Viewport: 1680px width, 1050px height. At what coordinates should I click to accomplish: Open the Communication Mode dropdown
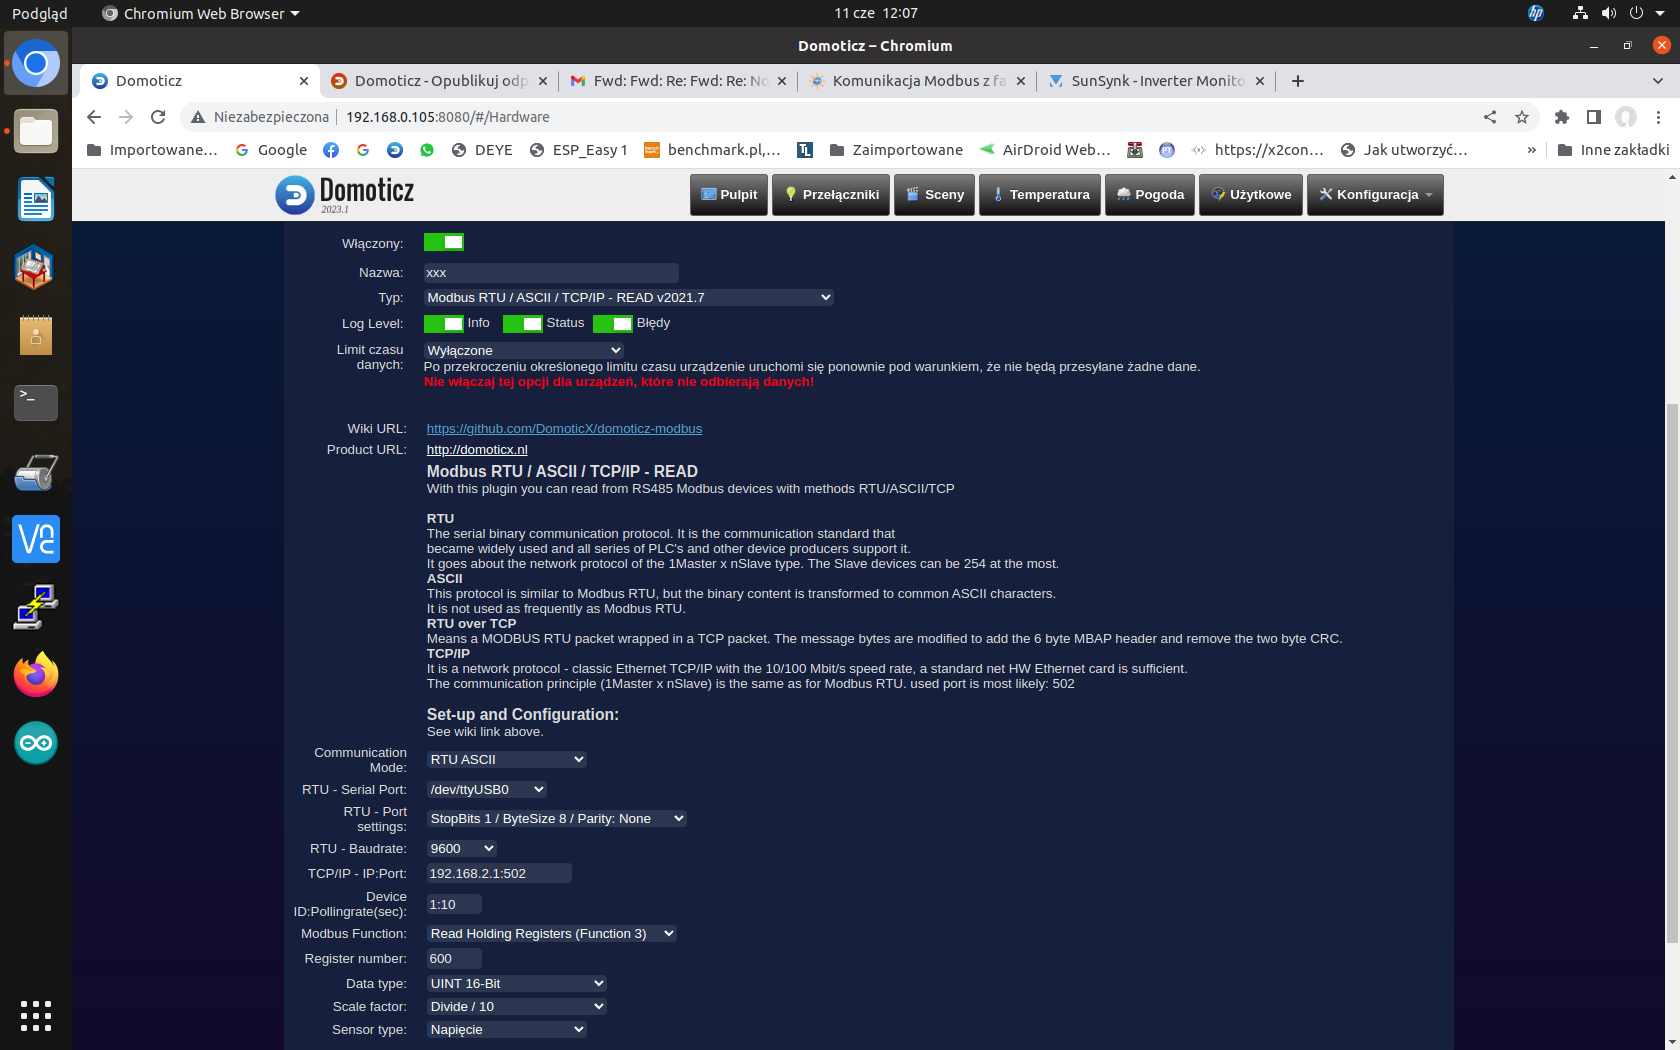click(x=506, y=759)
